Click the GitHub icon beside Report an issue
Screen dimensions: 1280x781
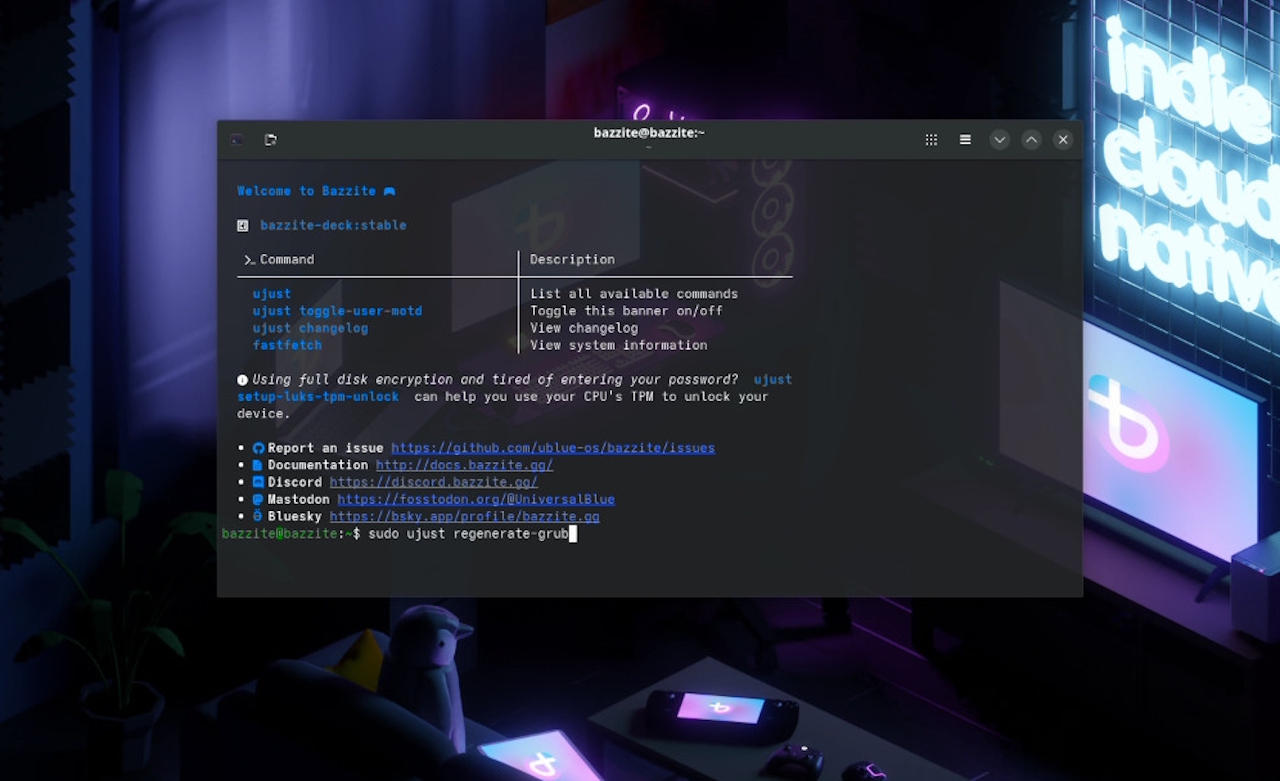point(257,447)
